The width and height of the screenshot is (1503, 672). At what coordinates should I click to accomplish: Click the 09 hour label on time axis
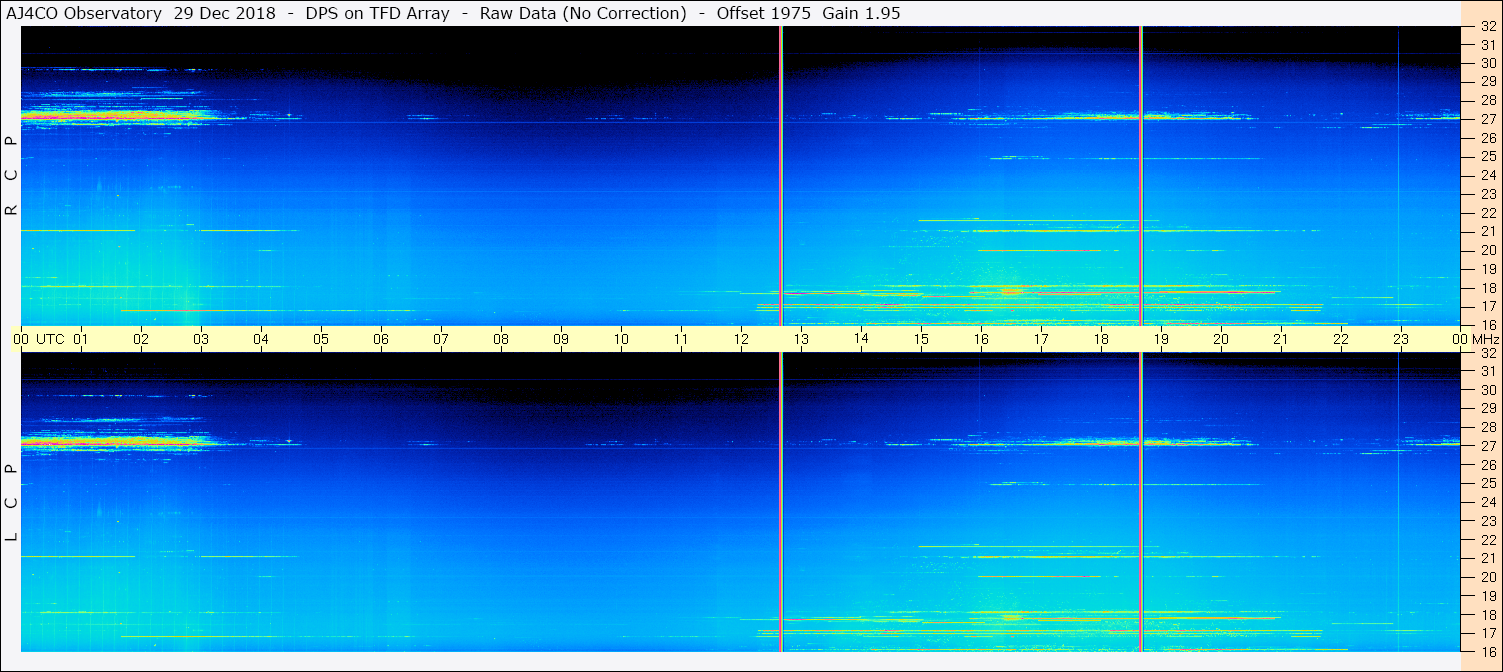click(561, 339)
